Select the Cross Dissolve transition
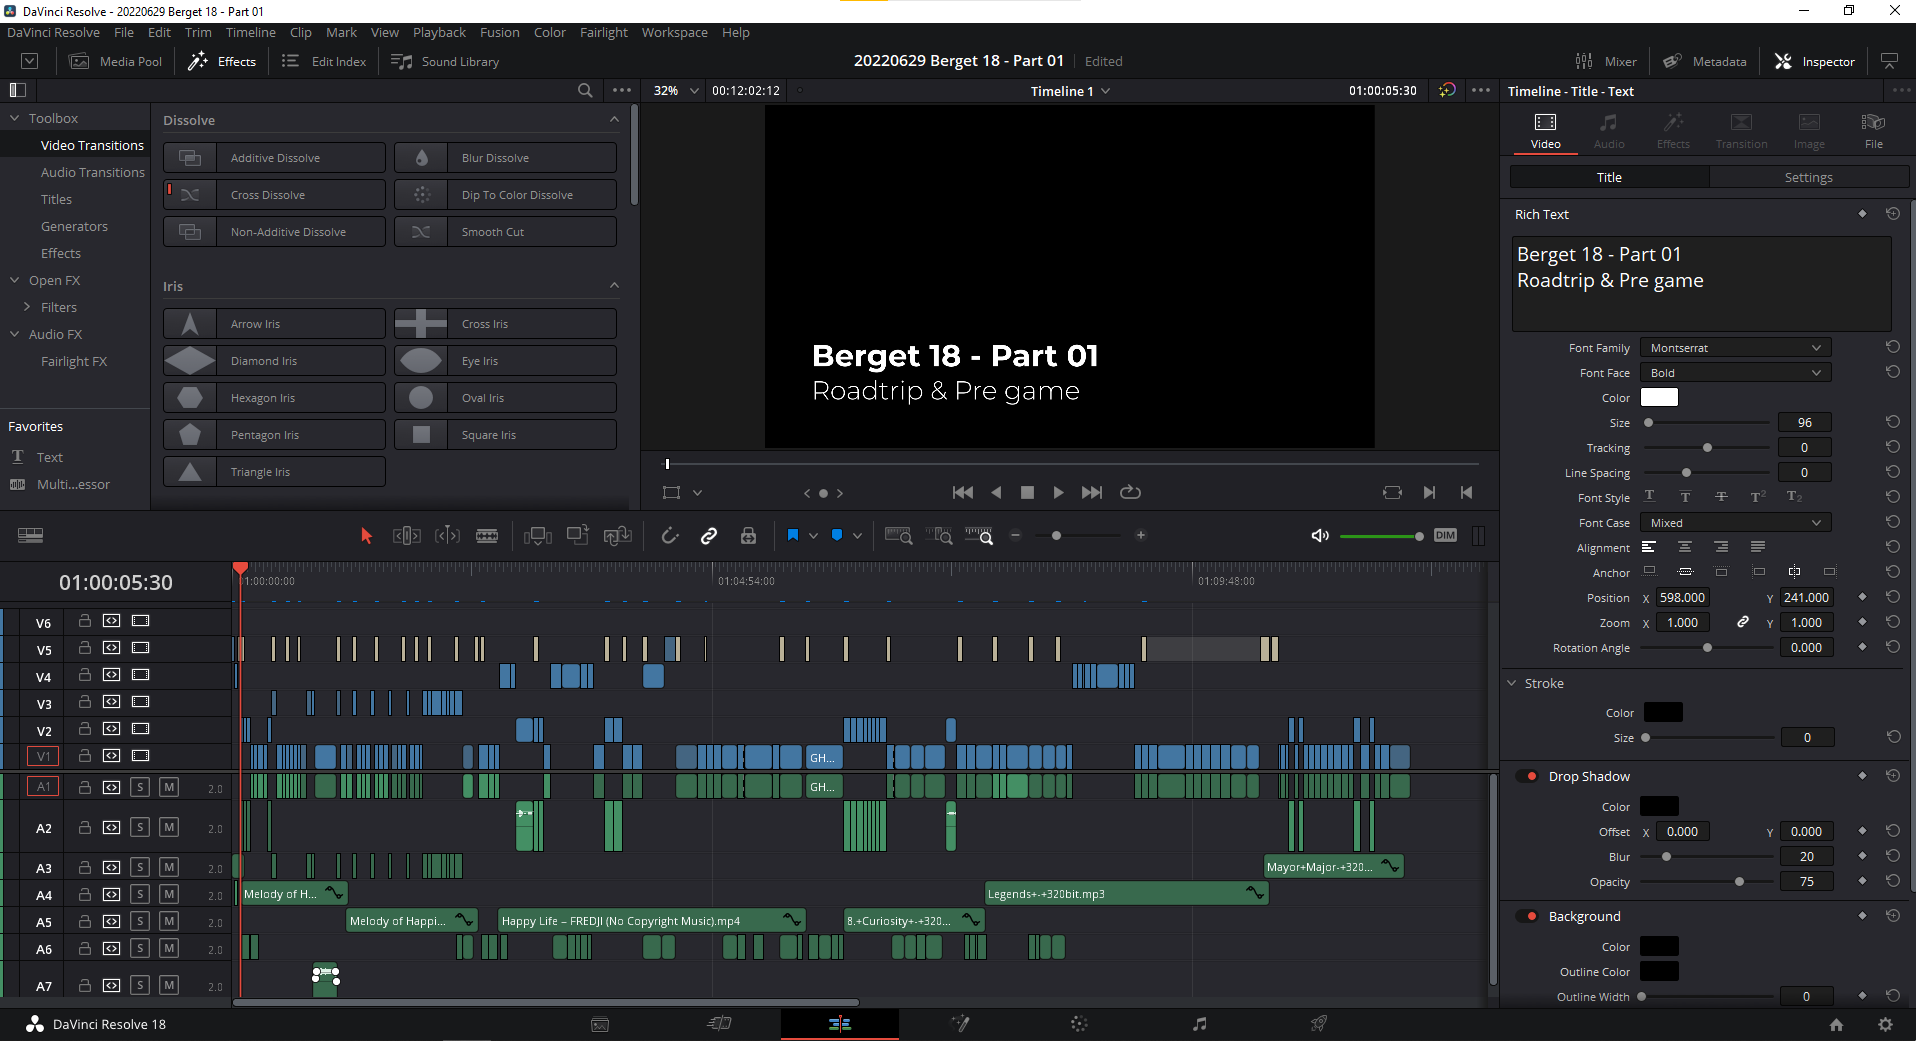Screen dimensions: 1916x1041 [275, 194]
